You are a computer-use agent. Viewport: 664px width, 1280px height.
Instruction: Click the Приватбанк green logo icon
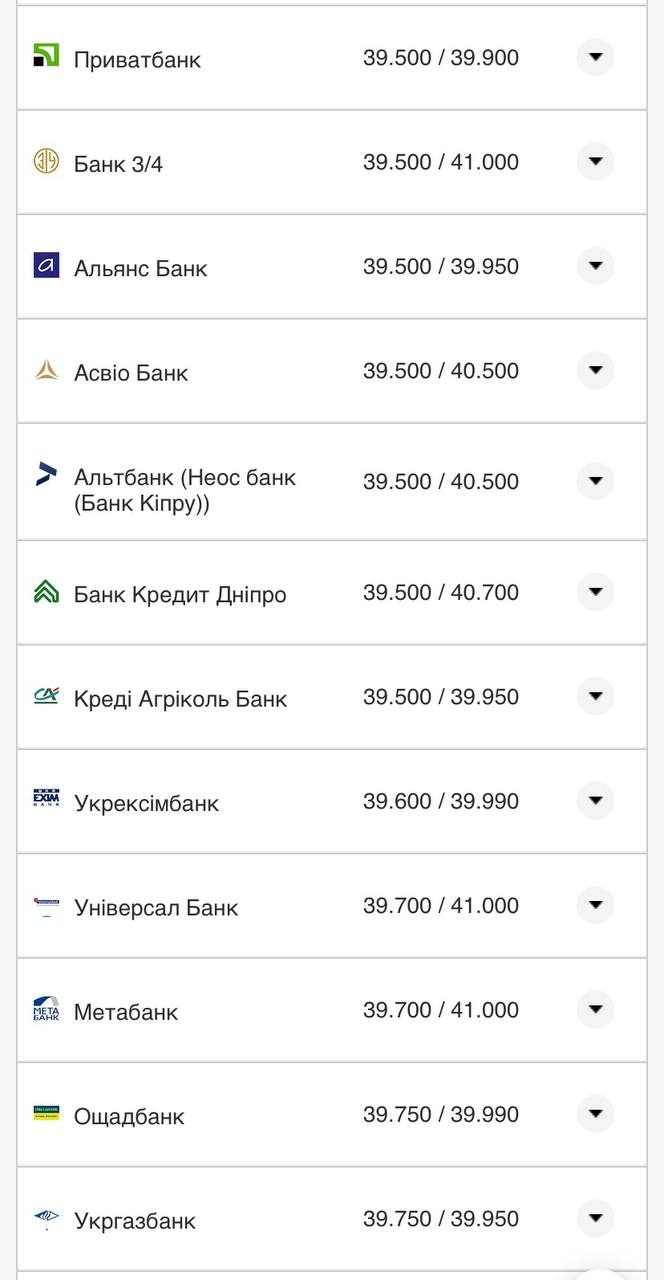[x=47, y=58]
